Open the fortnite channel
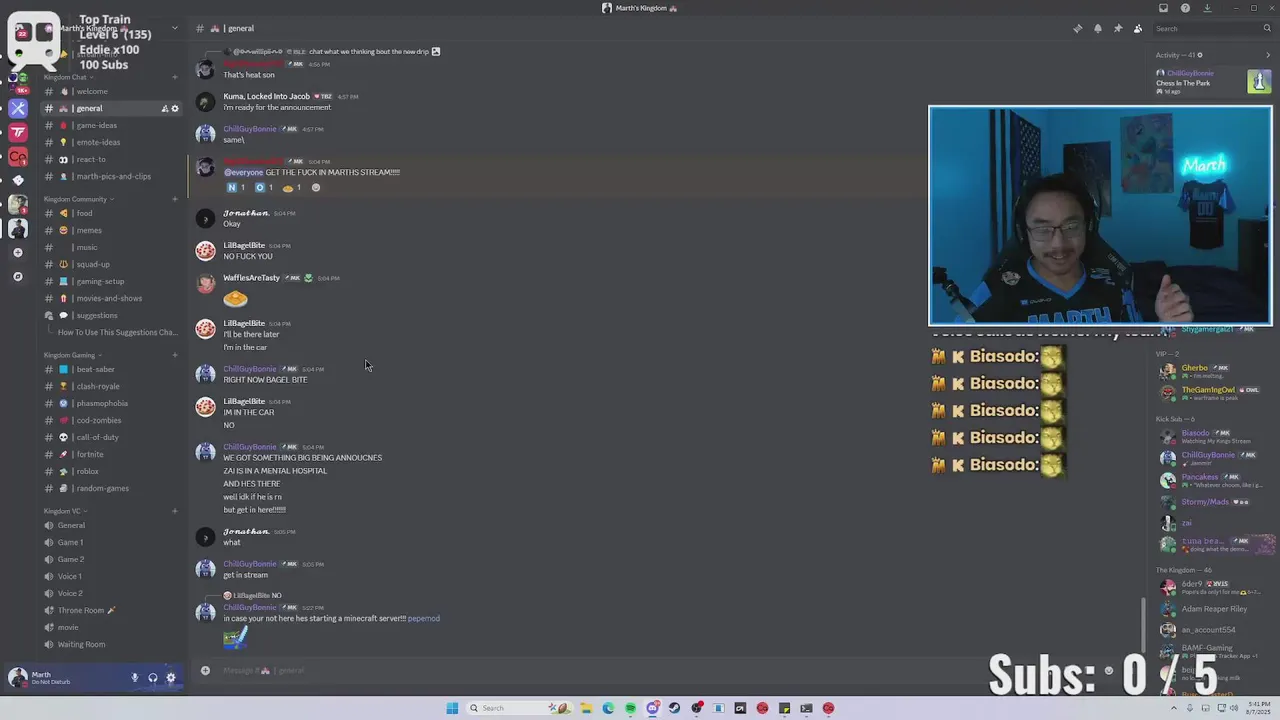The height and width of the screenshot is (720, 1280). [x=112, y=454]
